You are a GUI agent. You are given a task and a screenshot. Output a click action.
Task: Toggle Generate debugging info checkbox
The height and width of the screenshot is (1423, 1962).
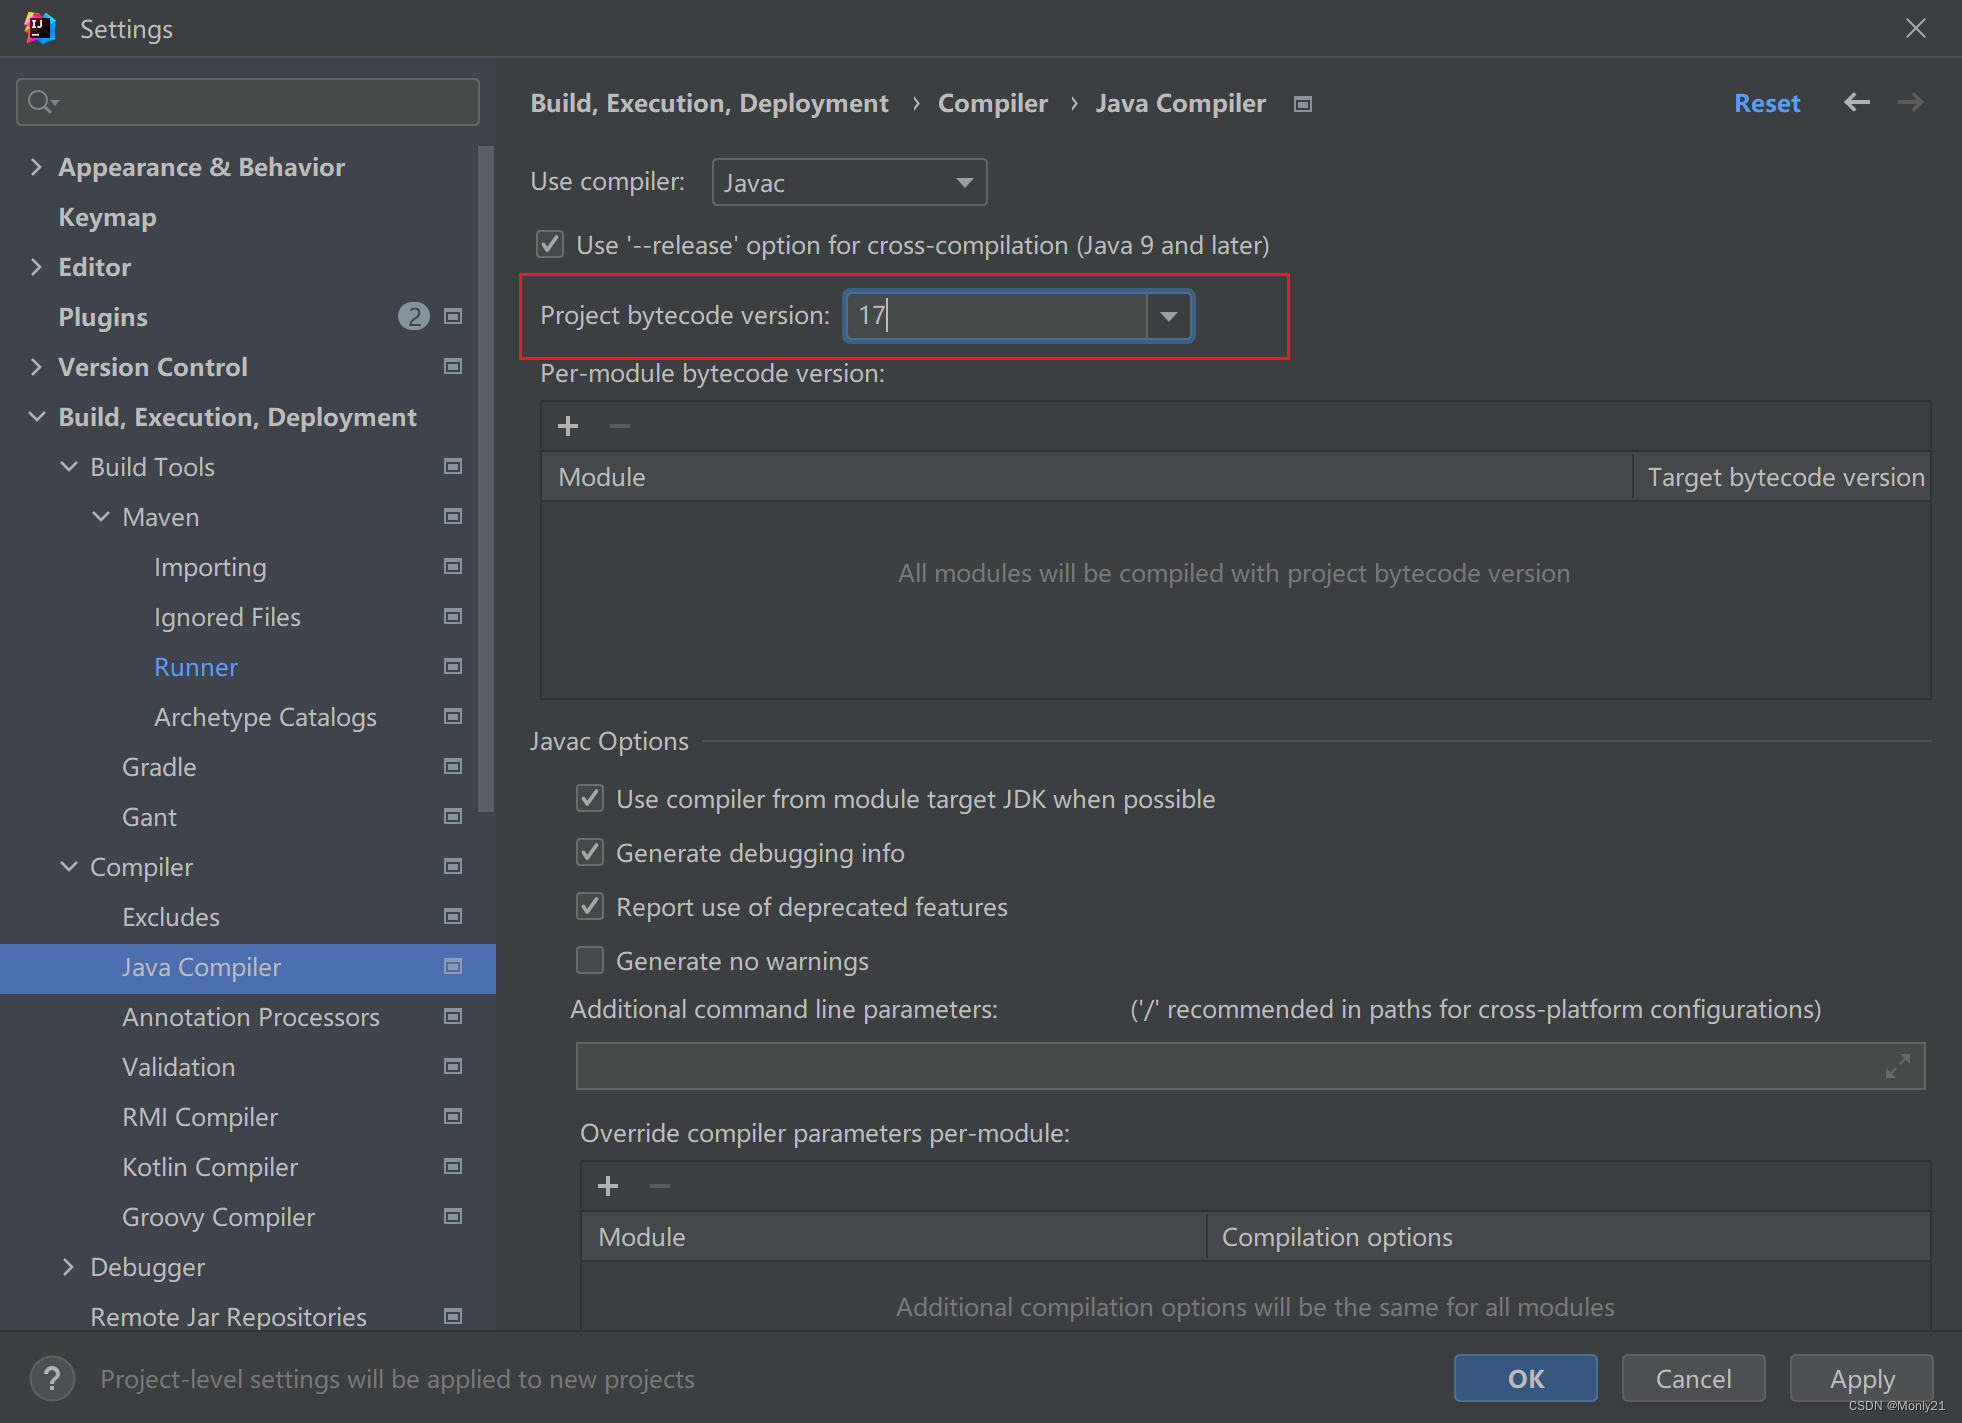[x=588, y=852]
